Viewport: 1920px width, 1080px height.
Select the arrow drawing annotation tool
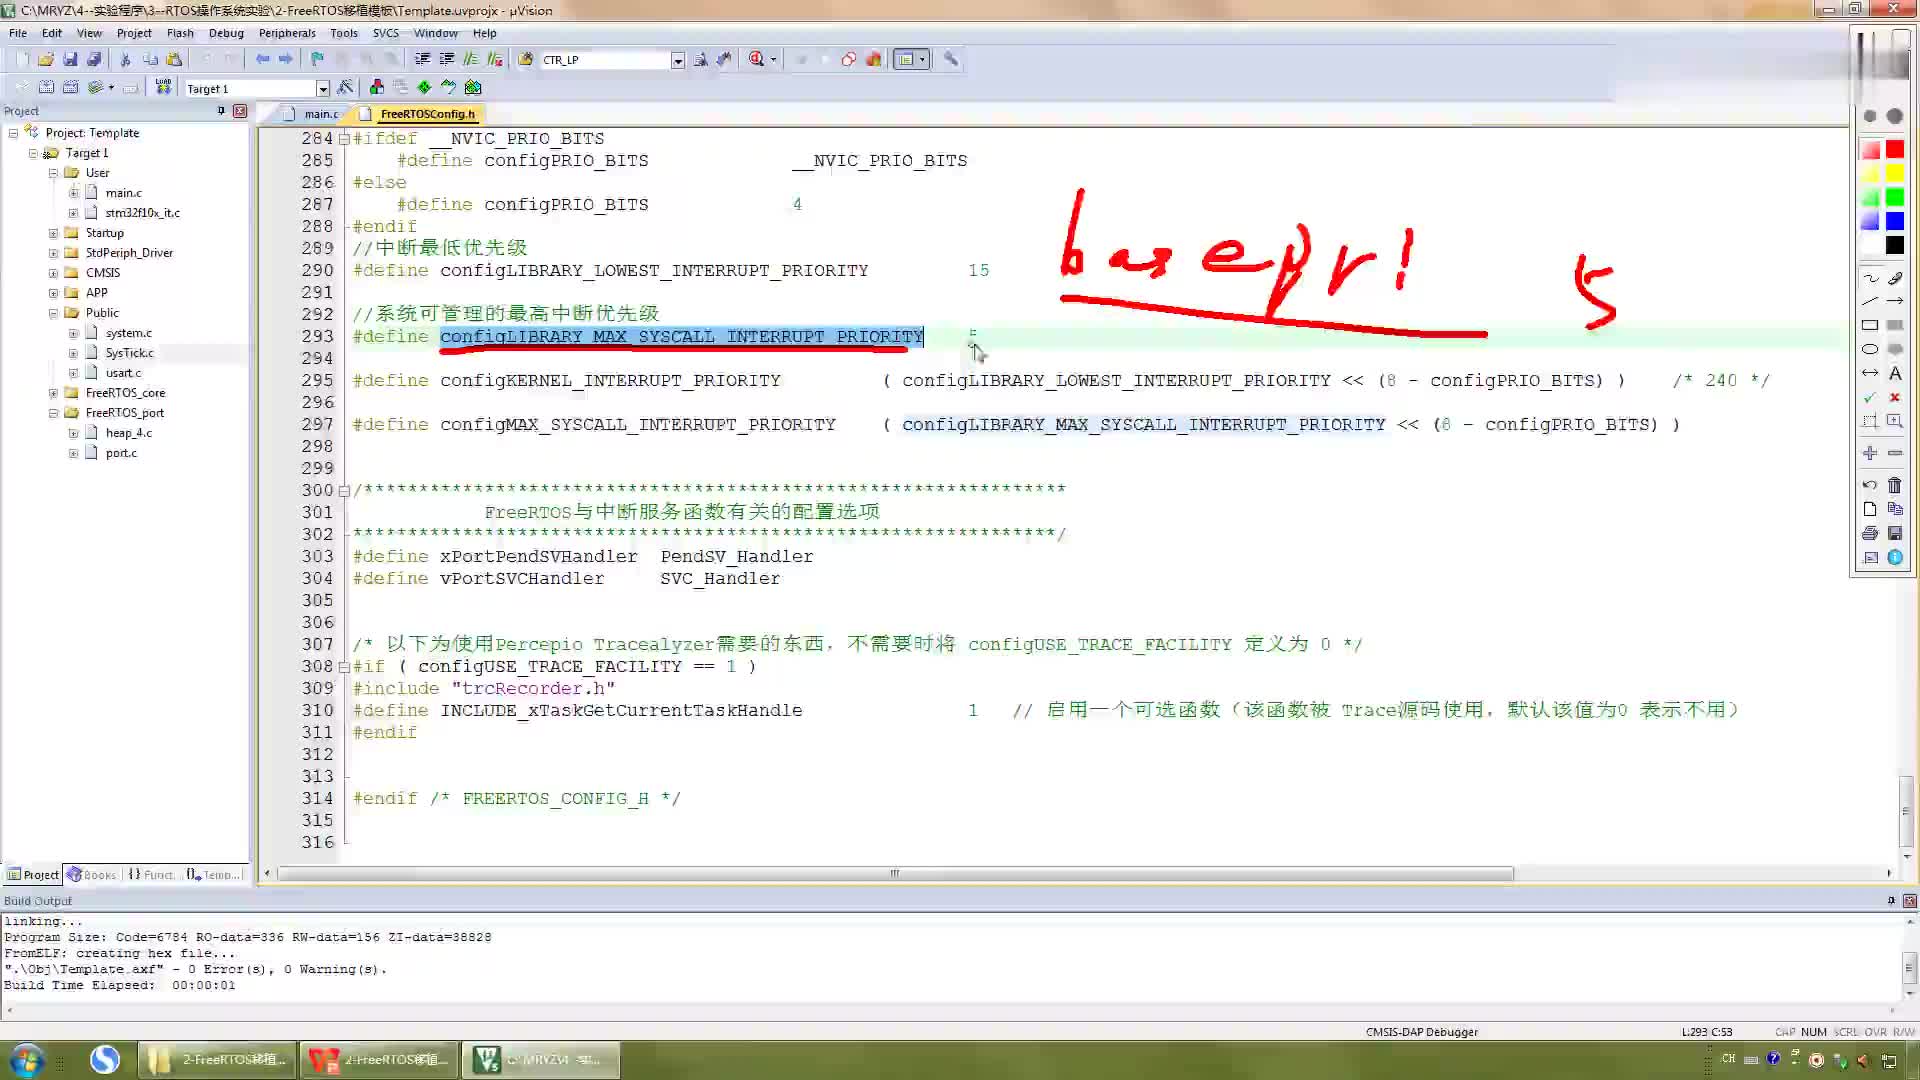coord(1895,301)
